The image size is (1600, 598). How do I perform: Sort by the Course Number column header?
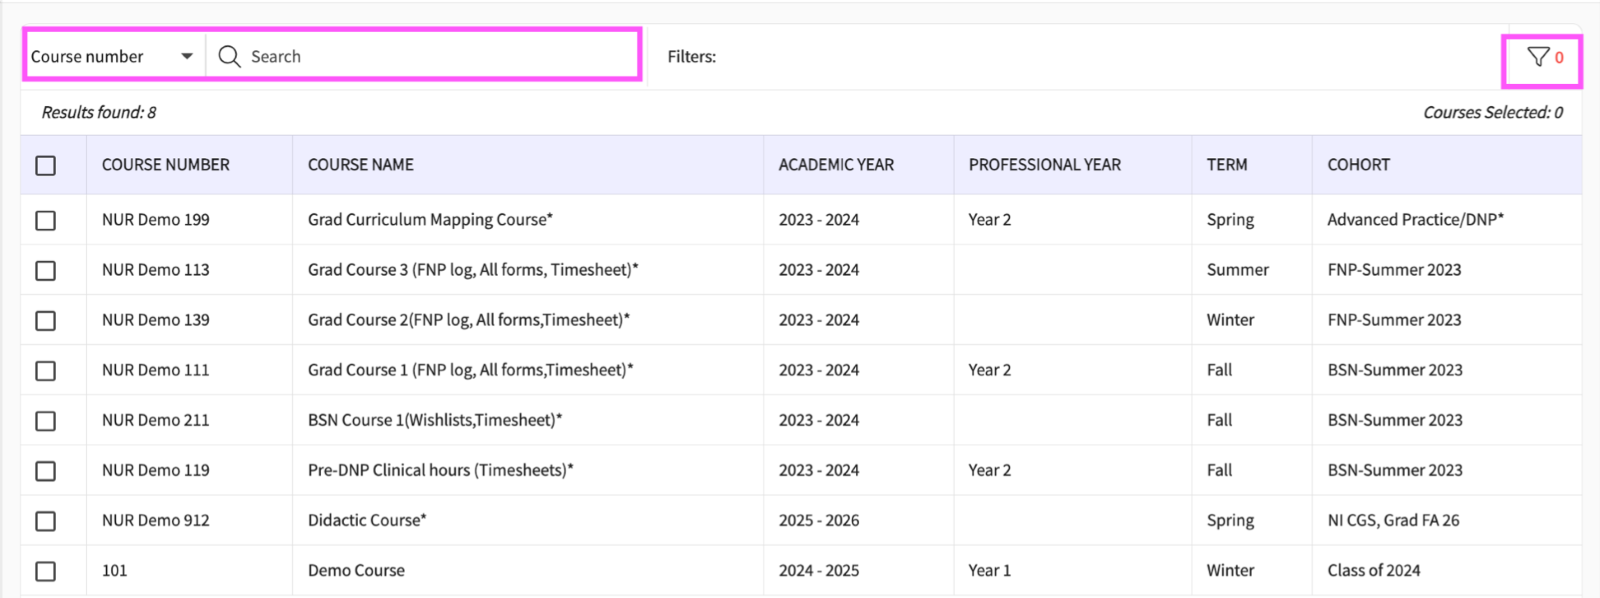[166, 165]
